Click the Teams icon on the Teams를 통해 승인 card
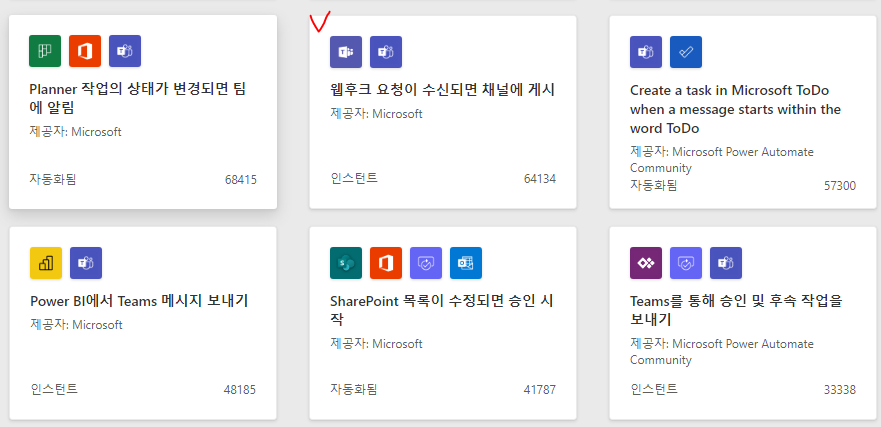The width and height of the screenshot is (881, 427). pos(726,263)
